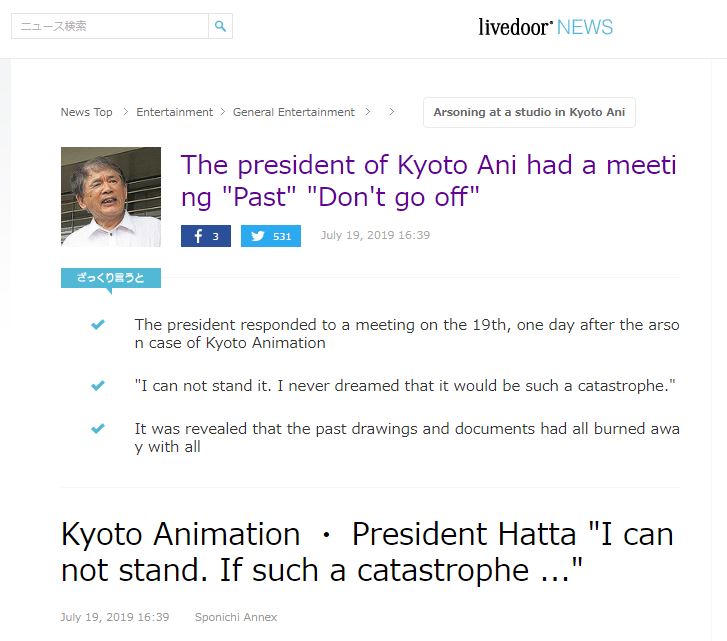
Task: Go to News Top breadcrumb
Action: [x=87, y=112]
